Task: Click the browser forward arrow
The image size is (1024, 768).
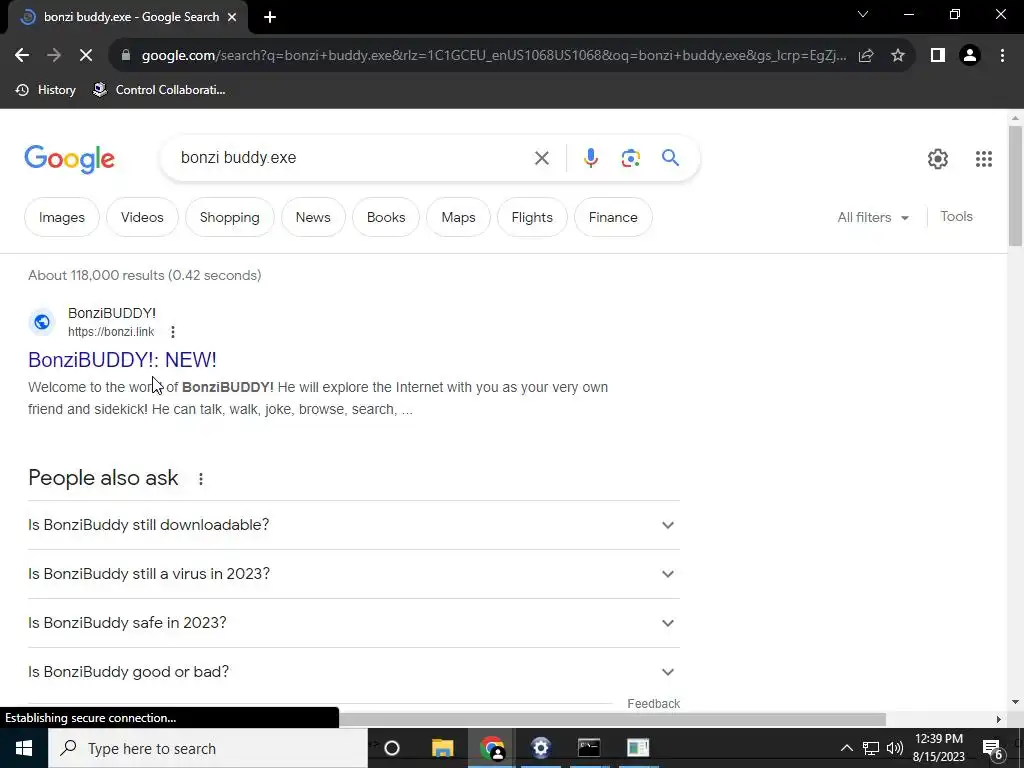Action: tap(54, 56)
